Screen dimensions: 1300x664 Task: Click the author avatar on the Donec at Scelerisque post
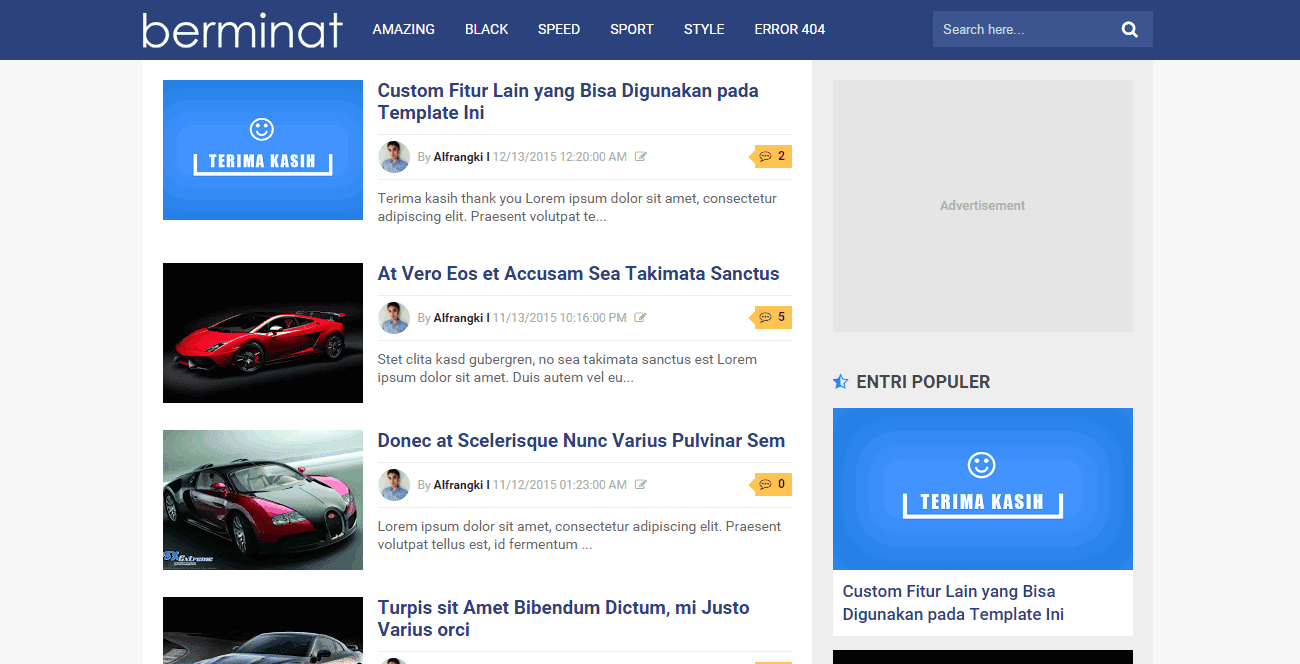[x=394, y=485]
